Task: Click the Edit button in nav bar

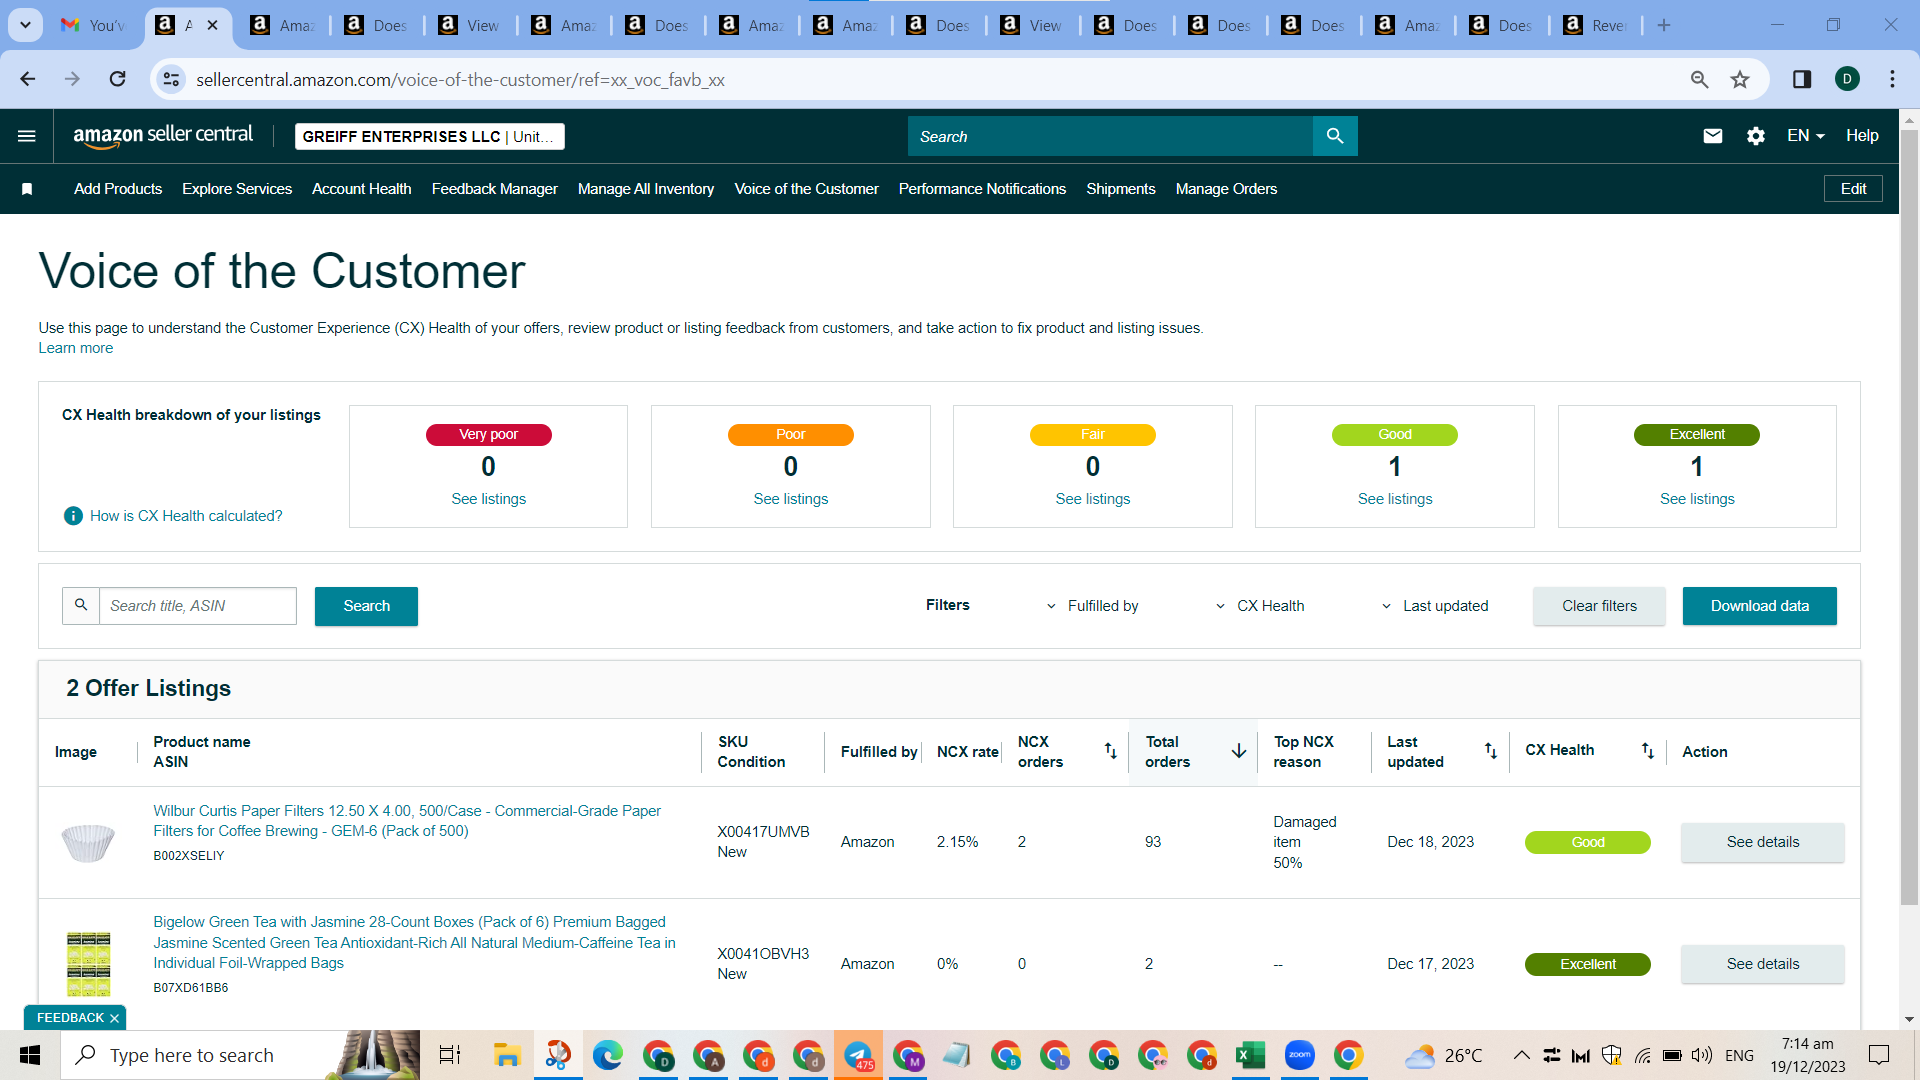Action: [x=1853, y=189]
